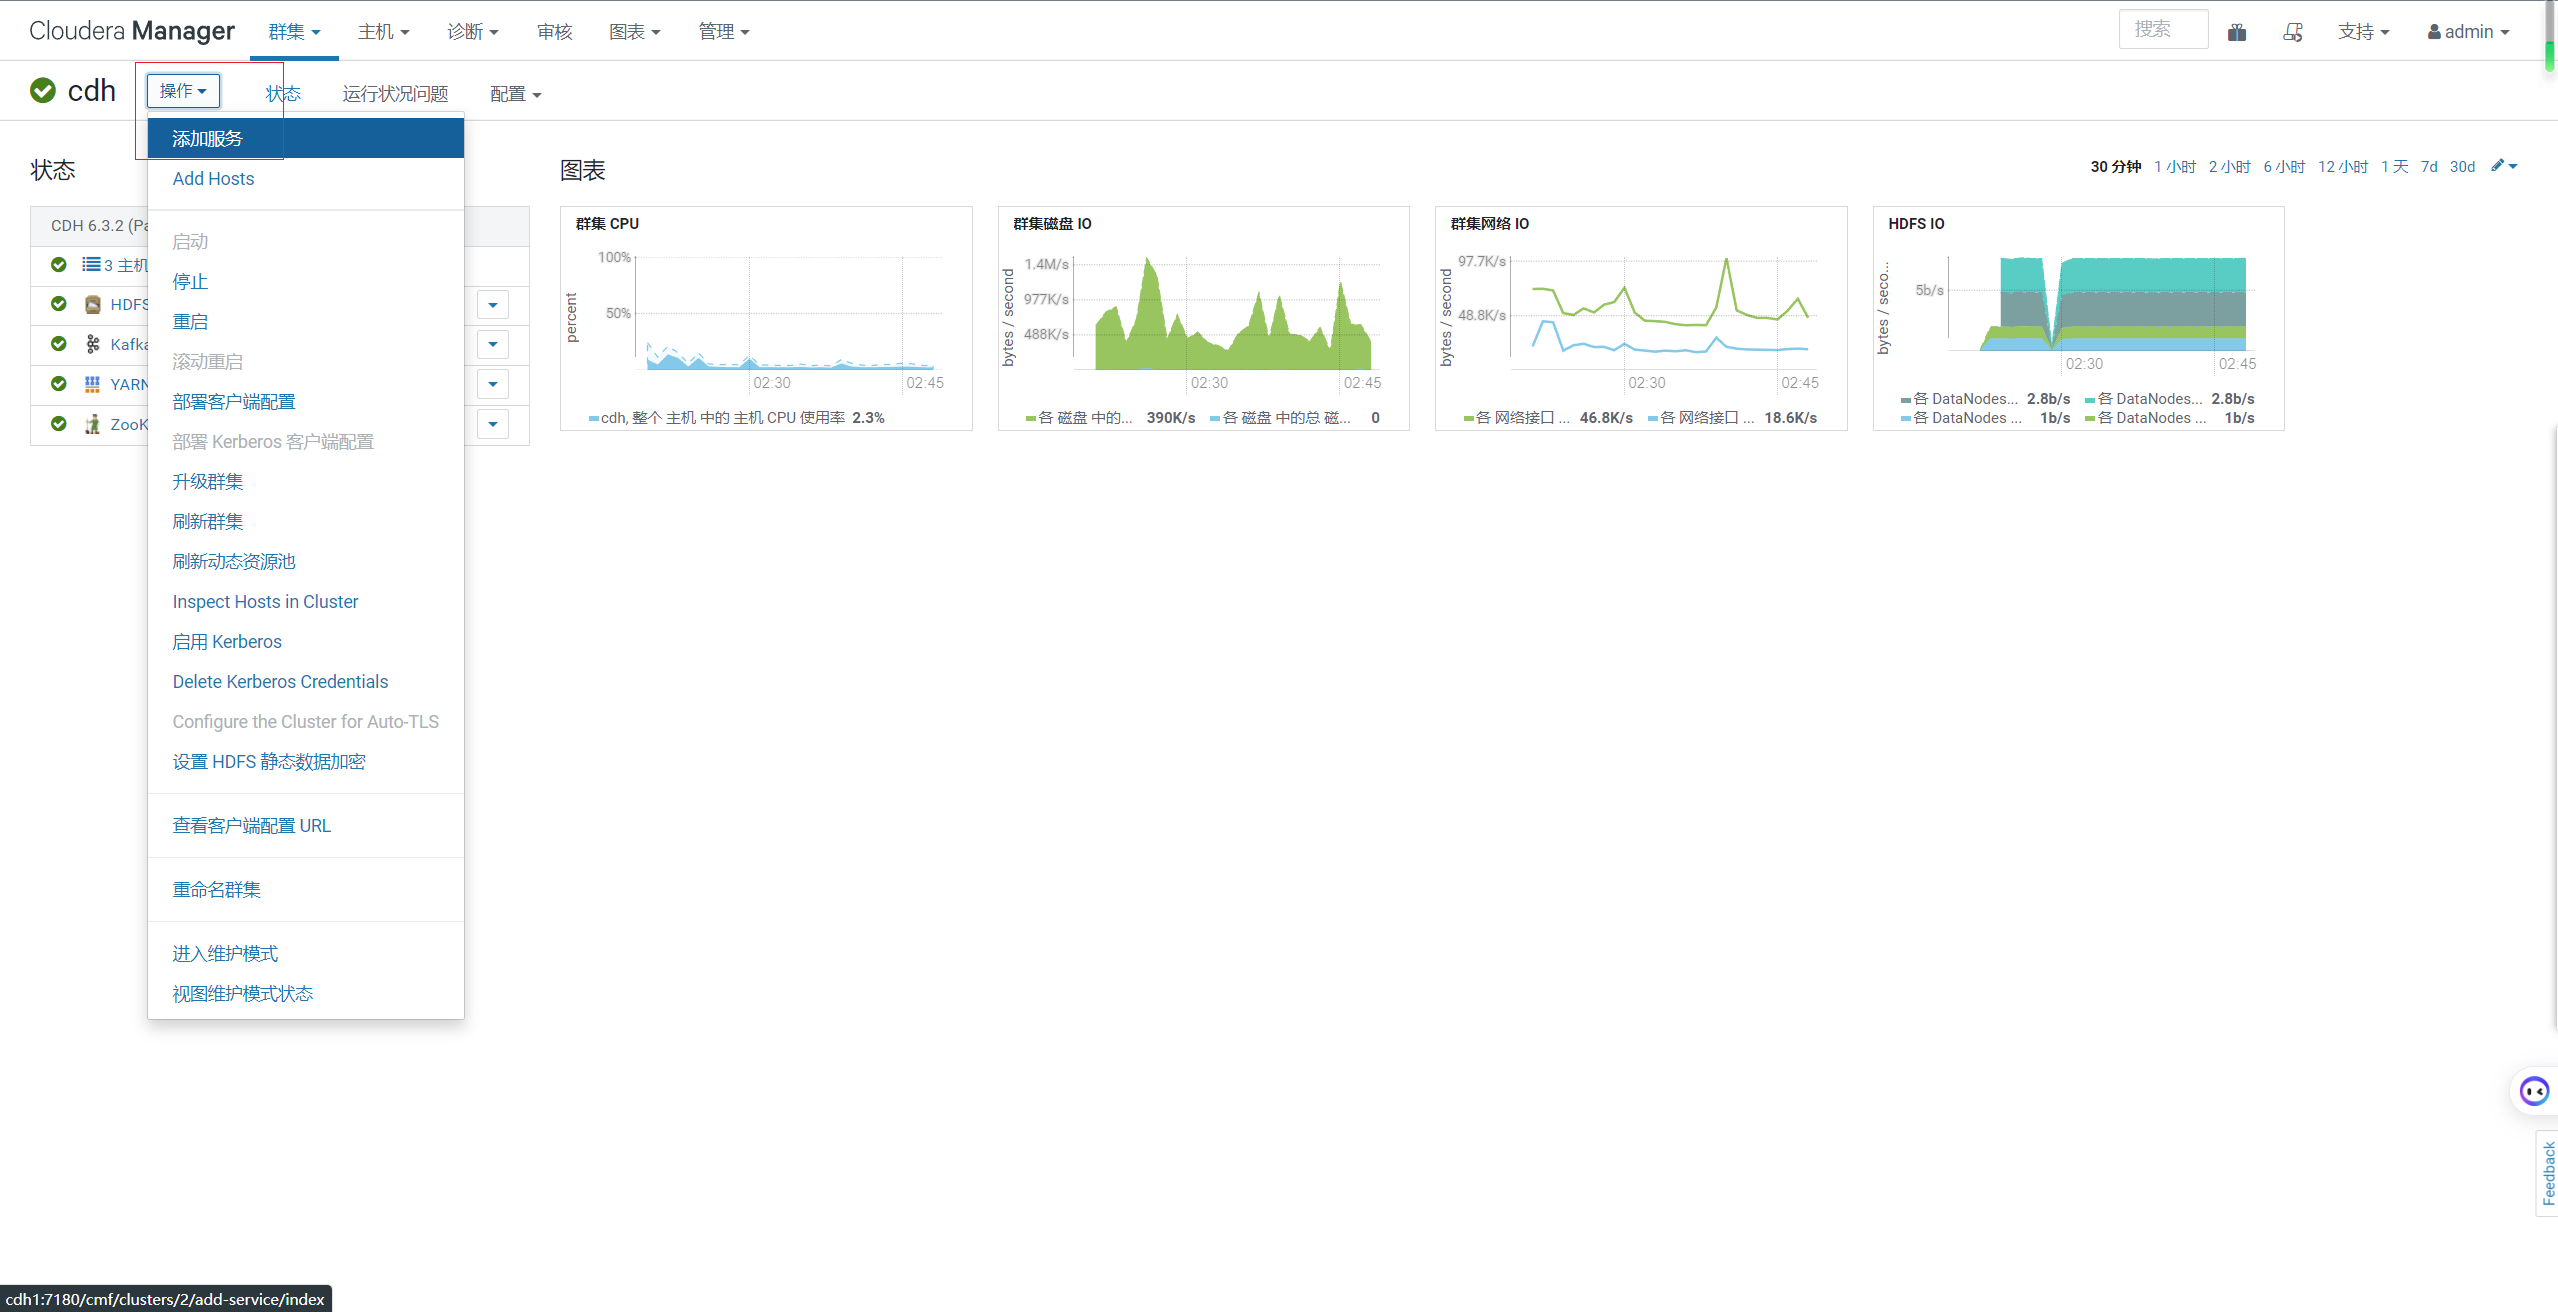
Task: Choose 设置 HDFS 静态数据加密
Action: point(306,762)
